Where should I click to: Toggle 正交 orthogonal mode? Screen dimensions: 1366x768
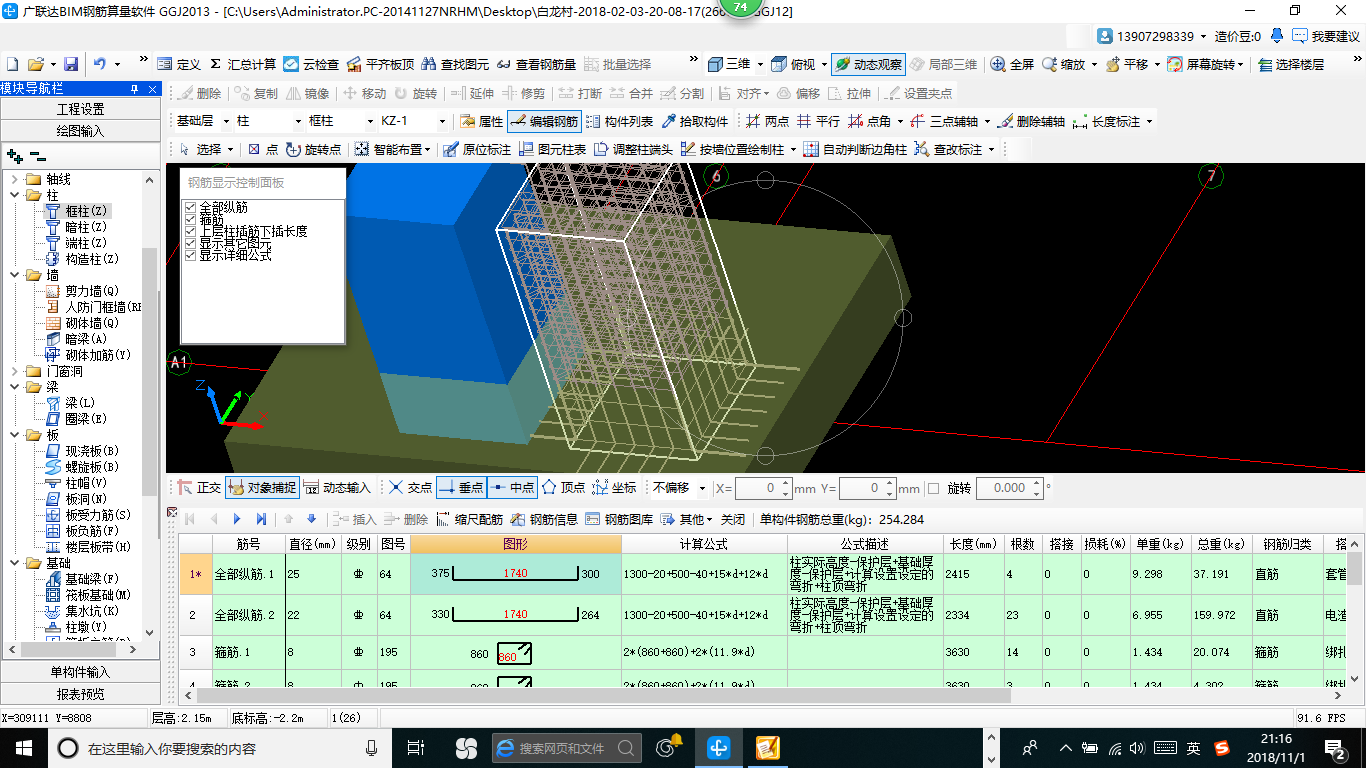pyautogui.click(x=199, y=488)
